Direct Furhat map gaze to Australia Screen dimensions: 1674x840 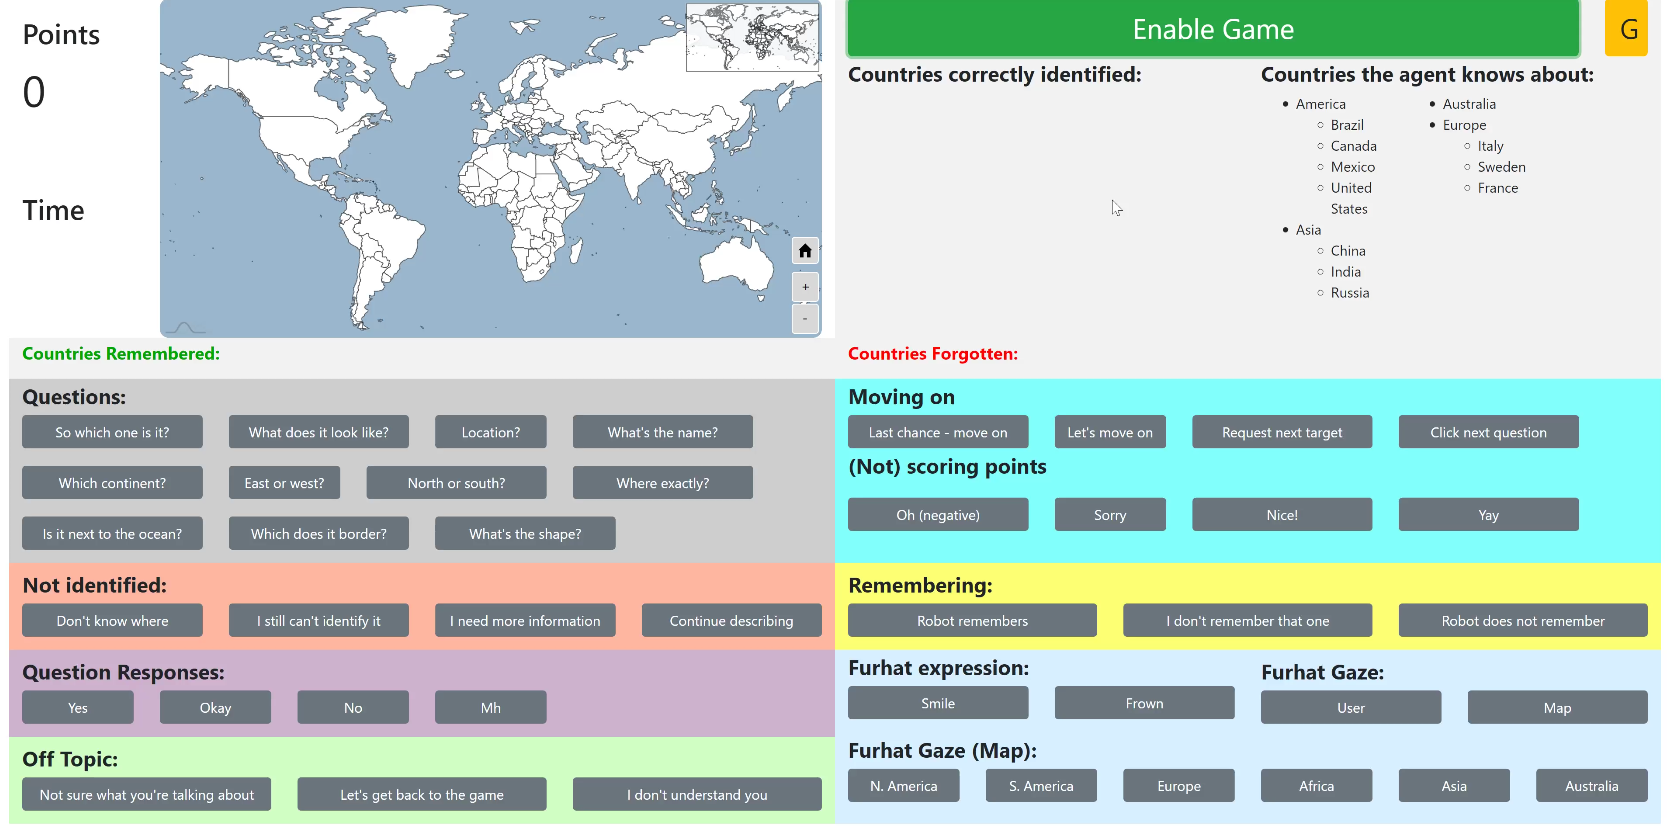1592,786
